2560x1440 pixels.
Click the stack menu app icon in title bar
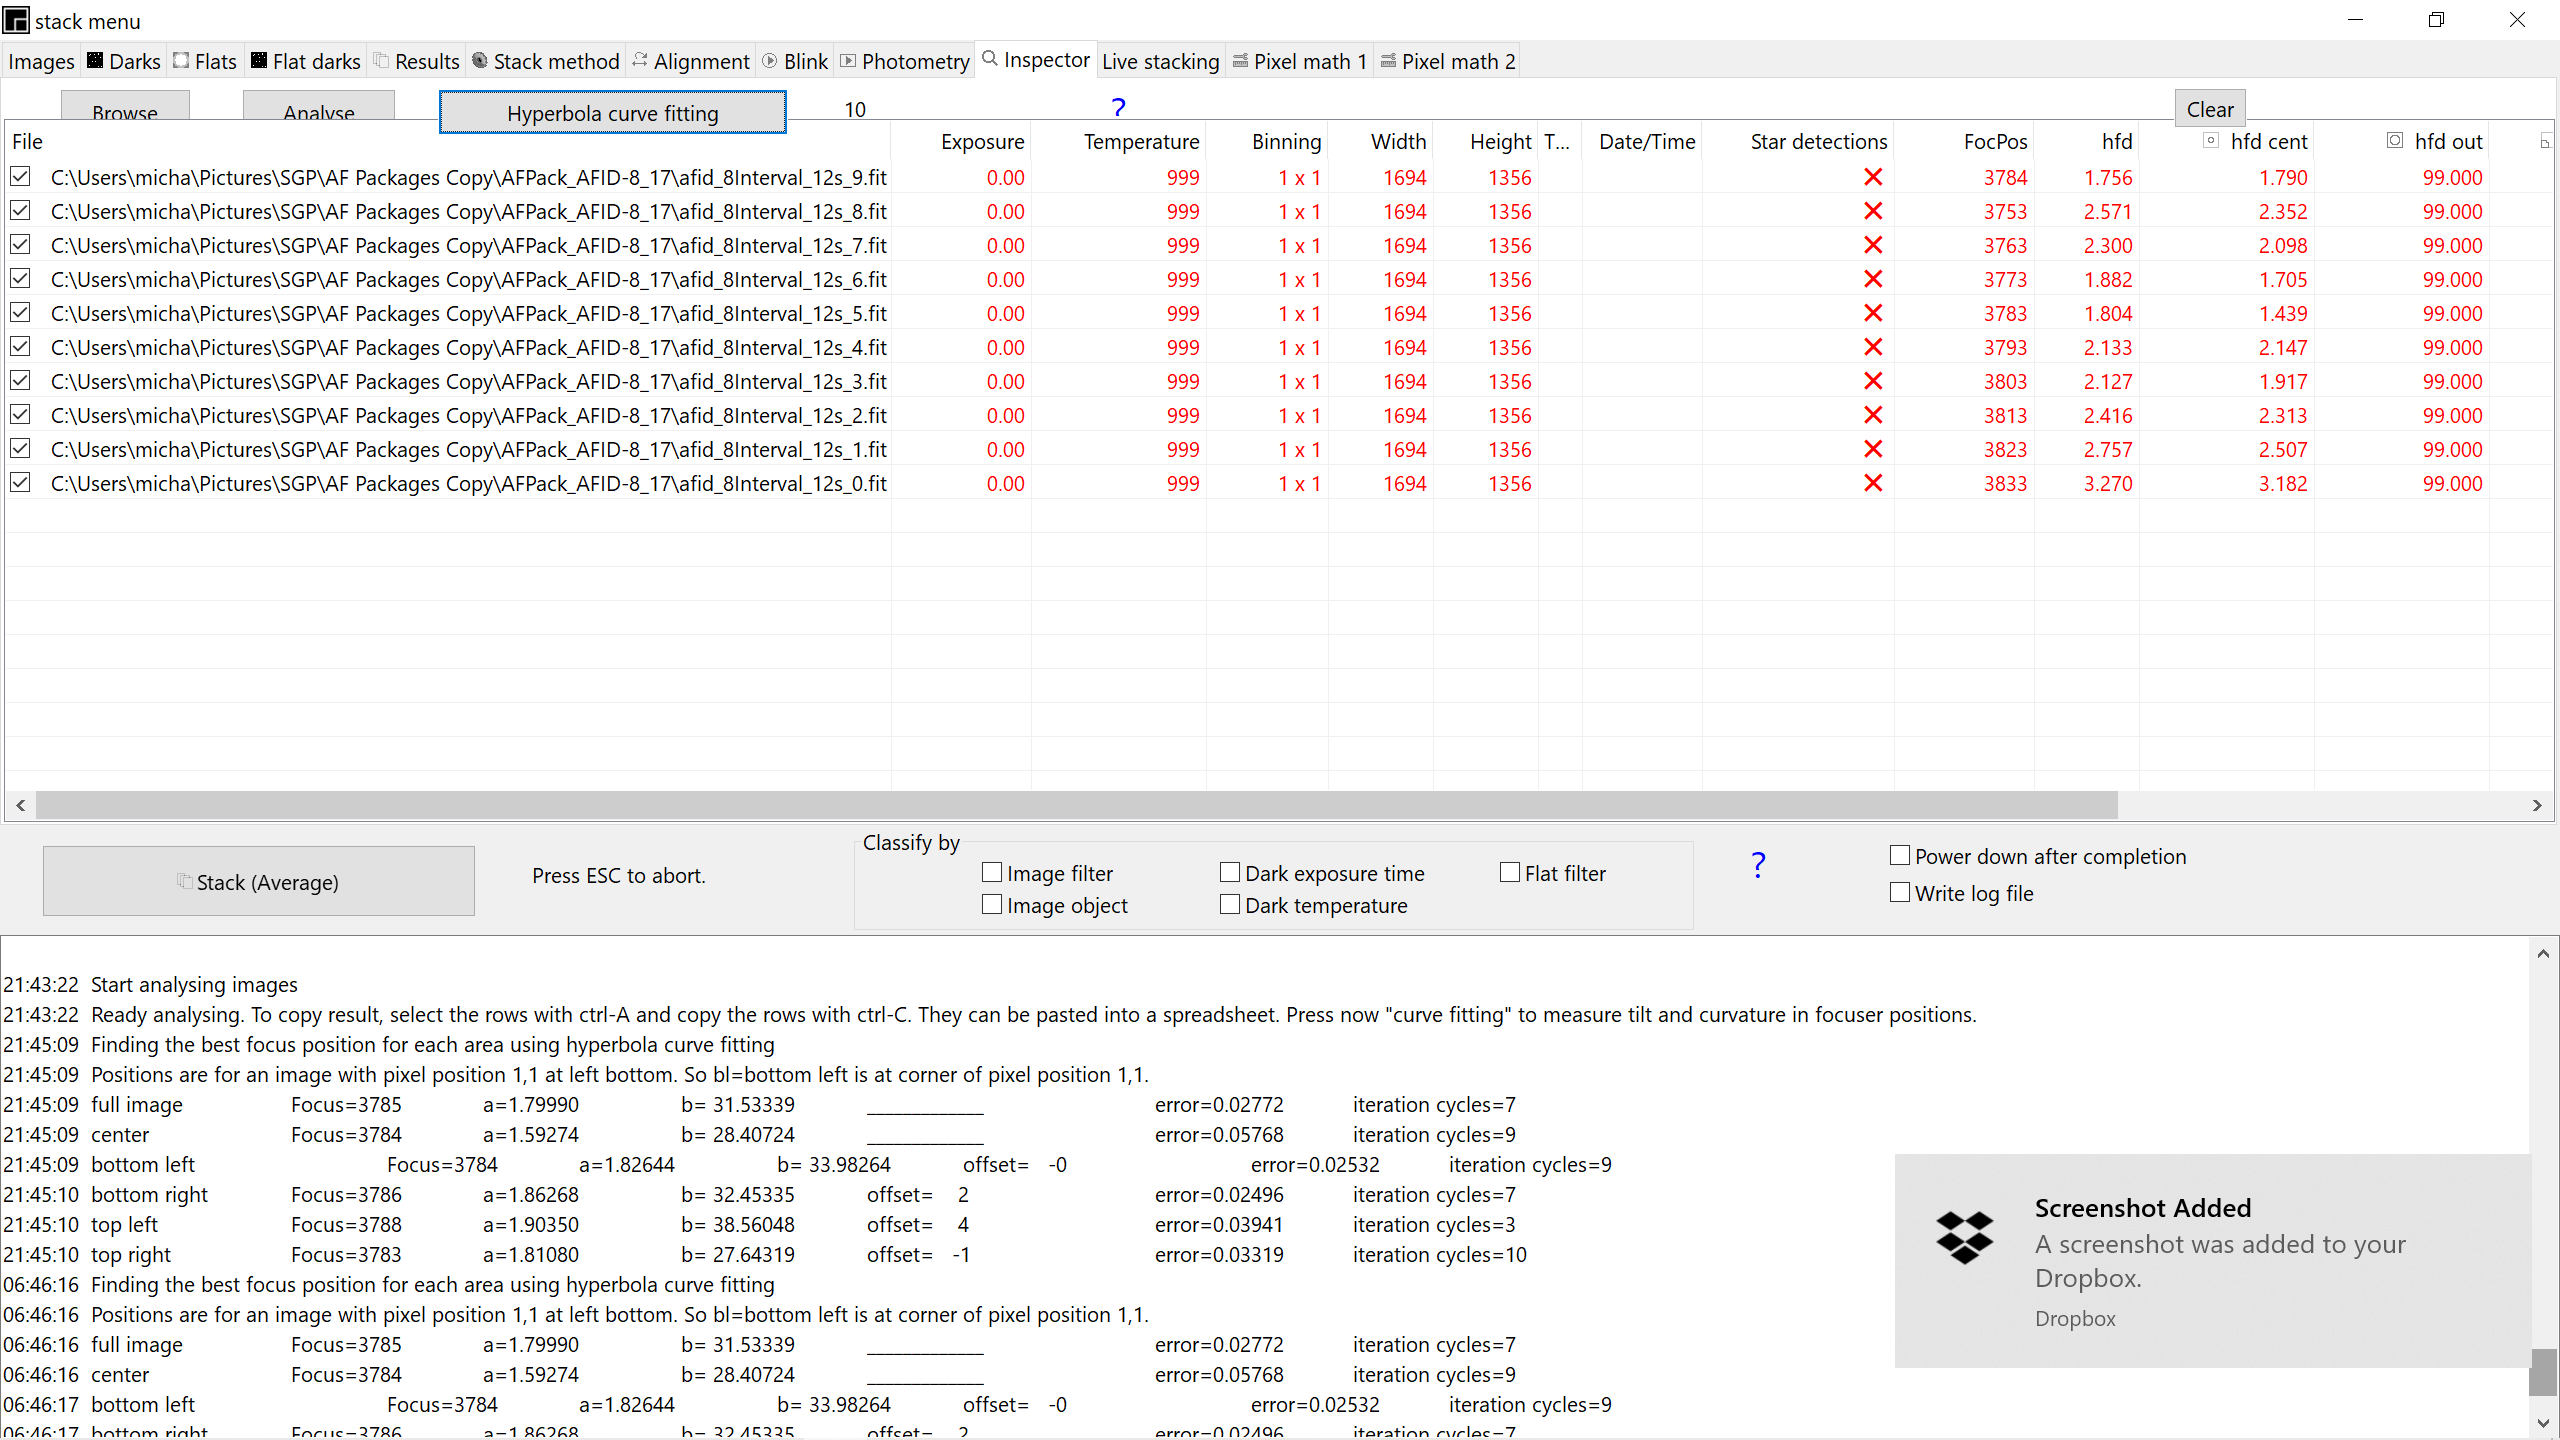click(16, 20)
